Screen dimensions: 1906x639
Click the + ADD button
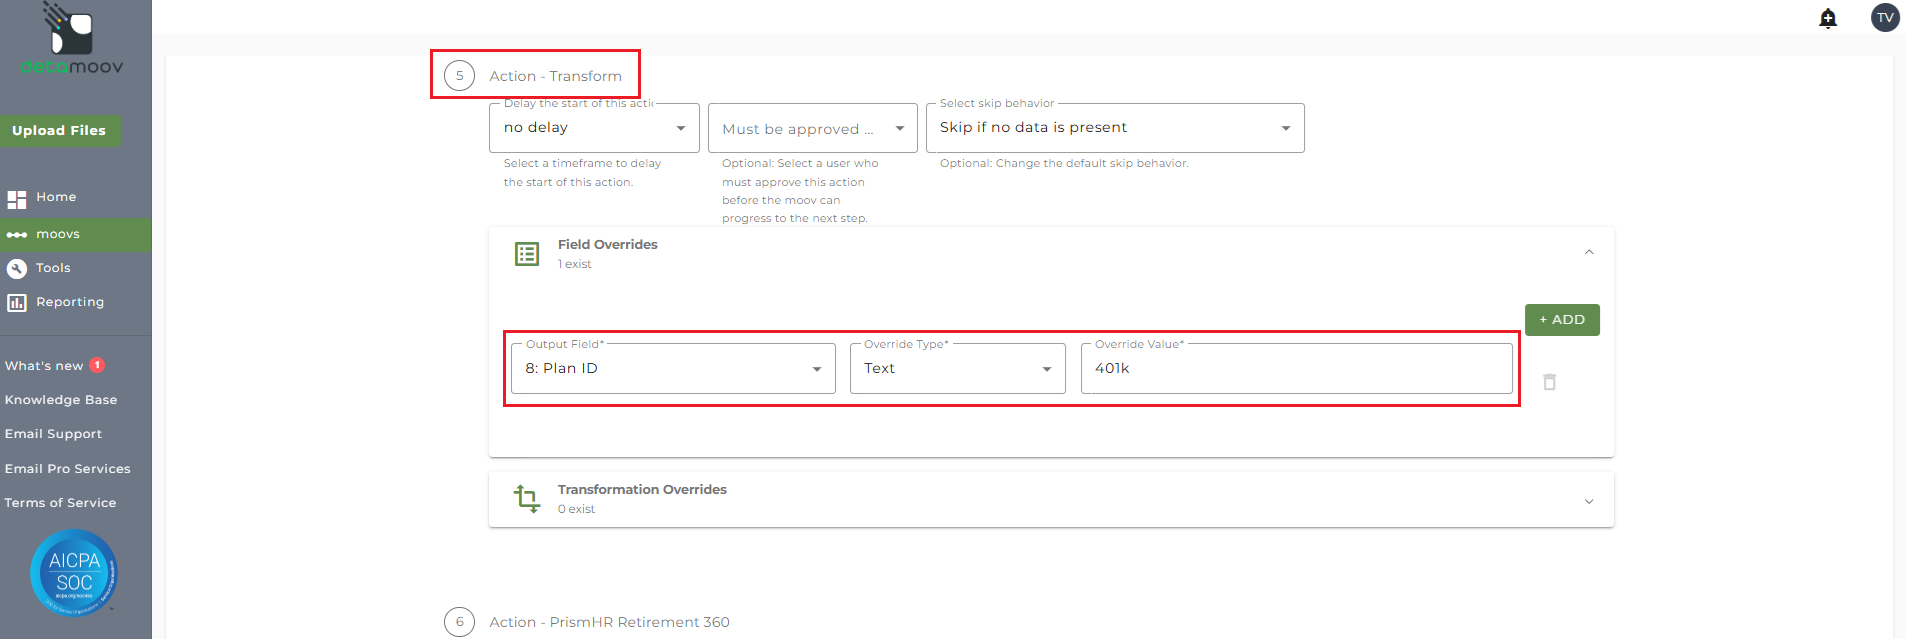point(1562,320)
